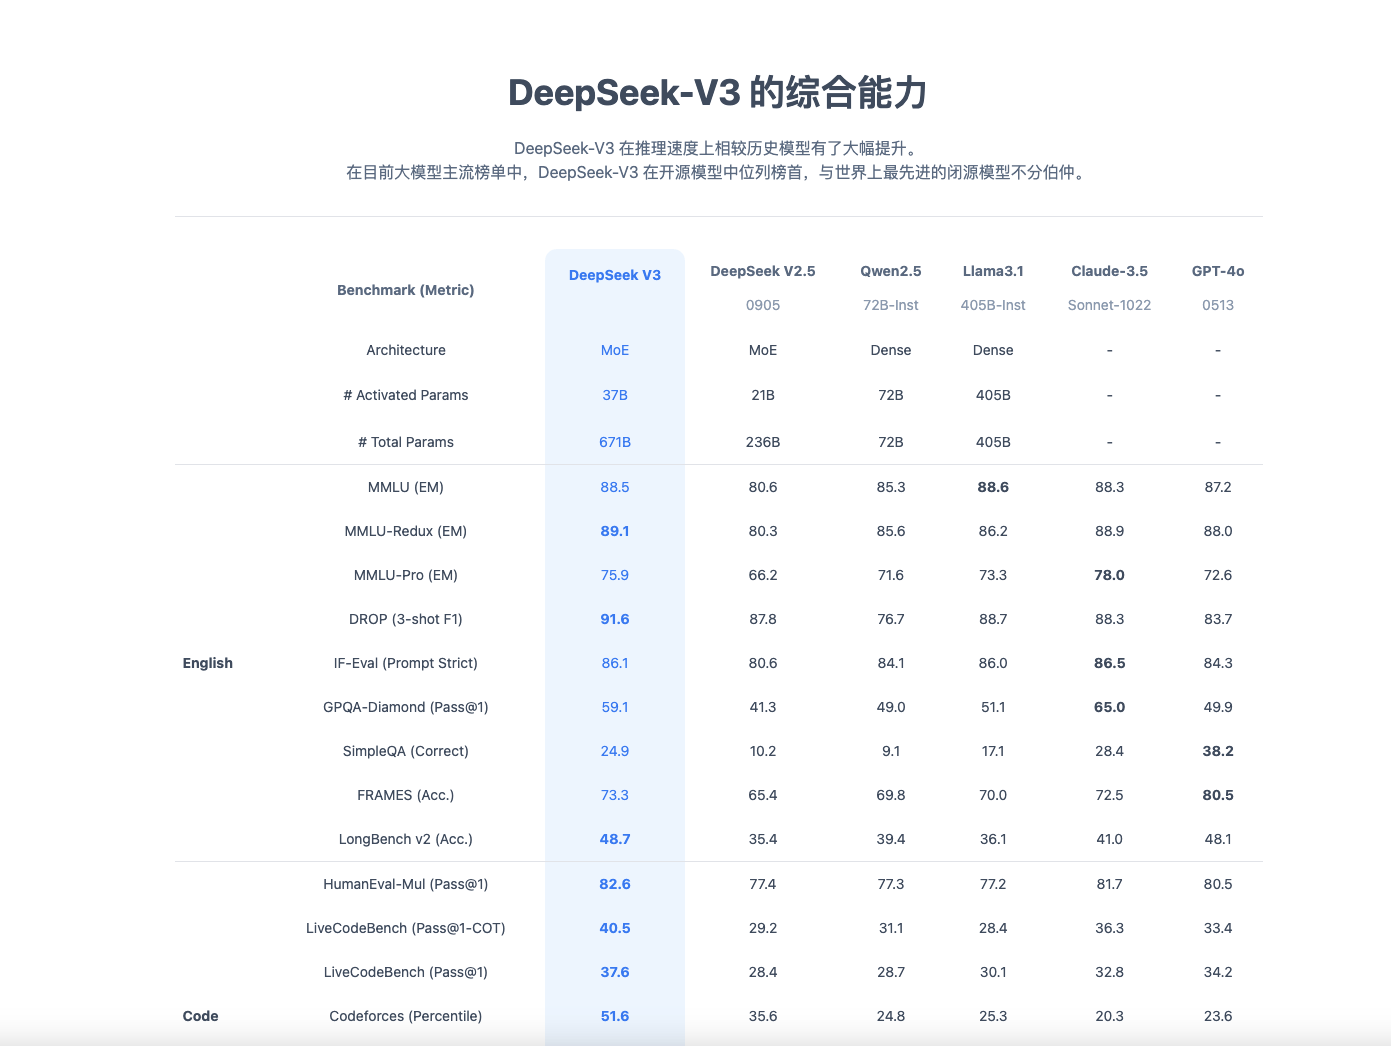Click the heading "DeepSeek-V3 的综合能力"
Viewport: 1391px width, 1046px height.
click(x=718, y=93)
